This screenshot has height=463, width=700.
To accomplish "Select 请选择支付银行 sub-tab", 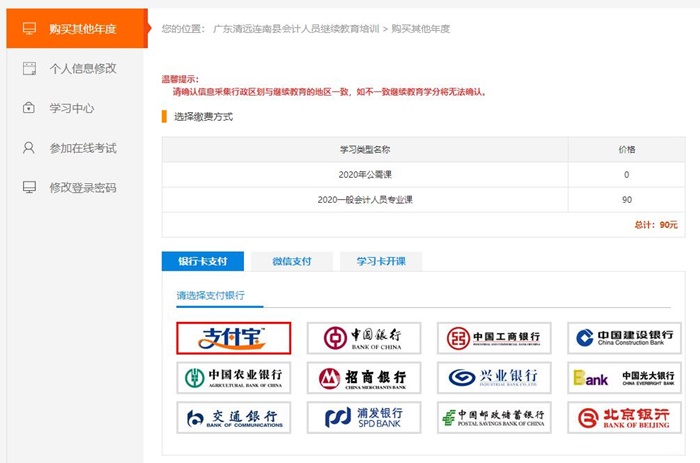I will 211,296.
